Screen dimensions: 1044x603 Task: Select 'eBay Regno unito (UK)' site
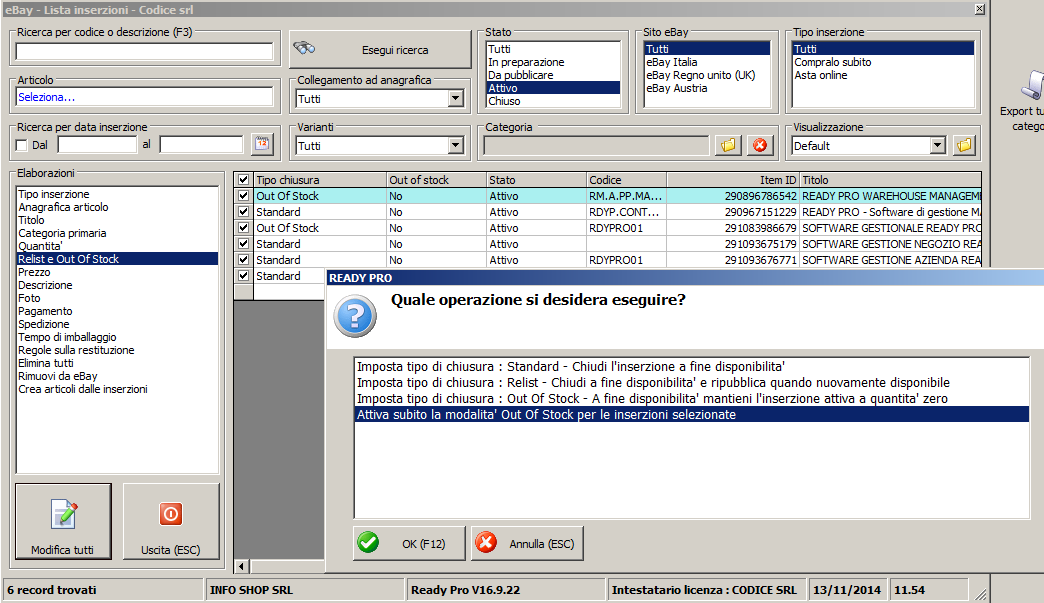700,75
